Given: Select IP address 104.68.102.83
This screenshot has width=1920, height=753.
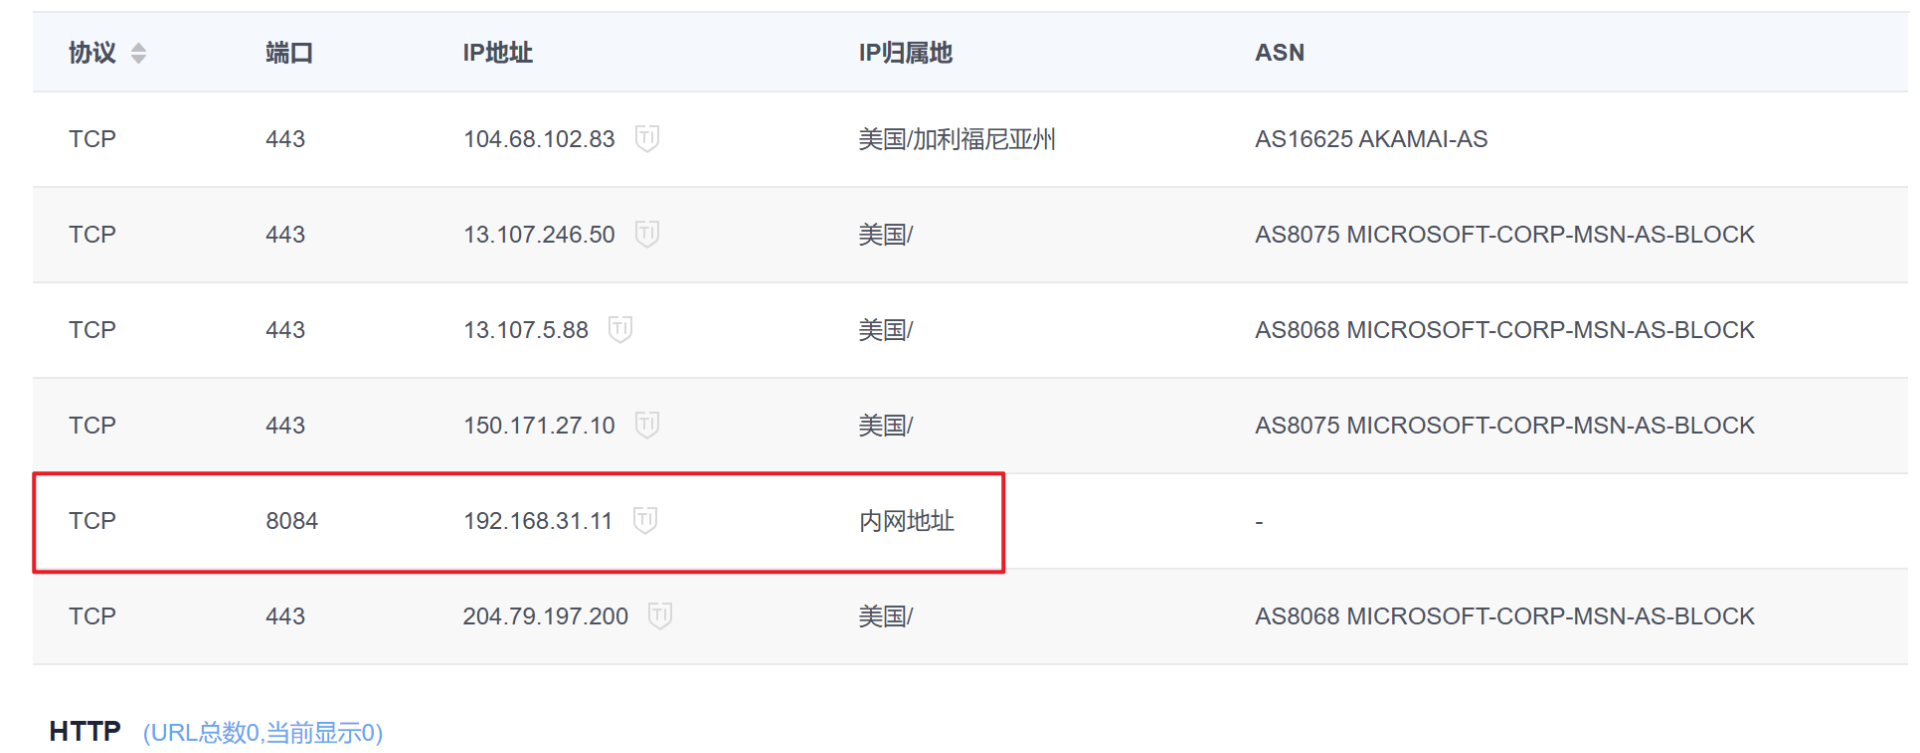Looking at the screenshot, I should [539, 139].
